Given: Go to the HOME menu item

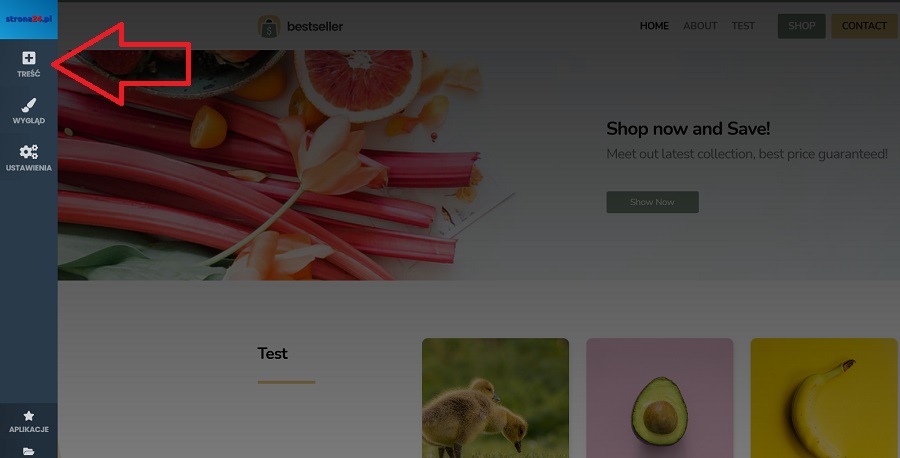Looking at the screenshot, I should click(654, 26).
